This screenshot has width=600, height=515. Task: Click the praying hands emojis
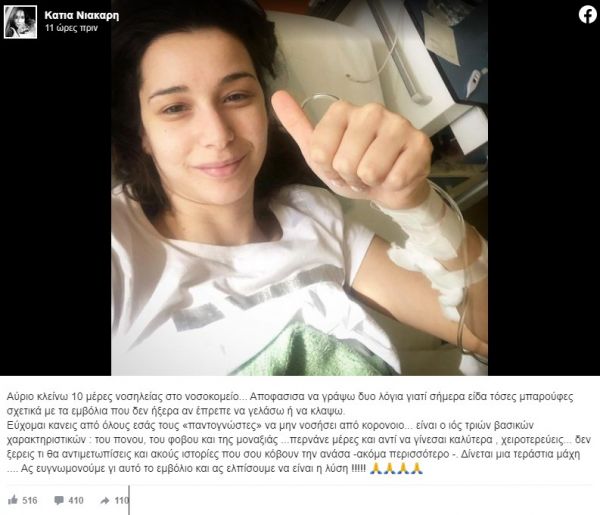(396, 468)
